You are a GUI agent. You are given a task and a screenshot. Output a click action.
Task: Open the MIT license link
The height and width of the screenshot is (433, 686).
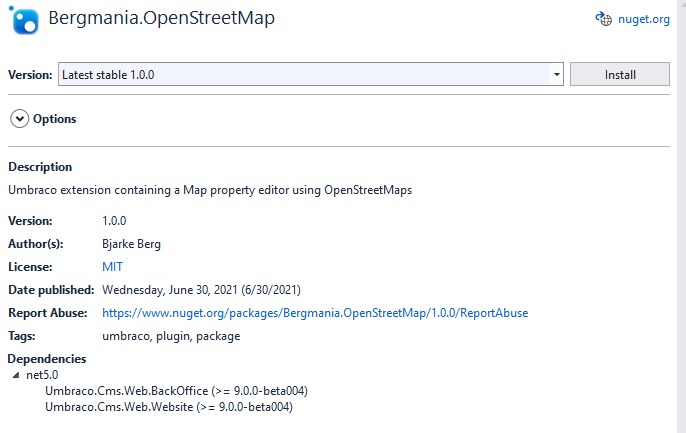(112, 267)
